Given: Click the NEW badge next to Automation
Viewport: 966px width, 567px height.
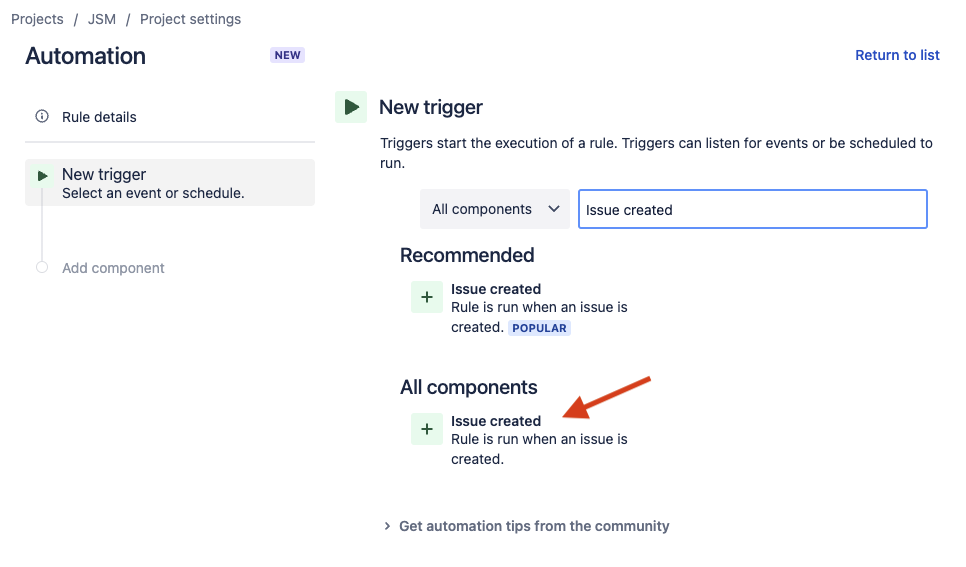Looking at the screenshot, I should pos(287,55).
